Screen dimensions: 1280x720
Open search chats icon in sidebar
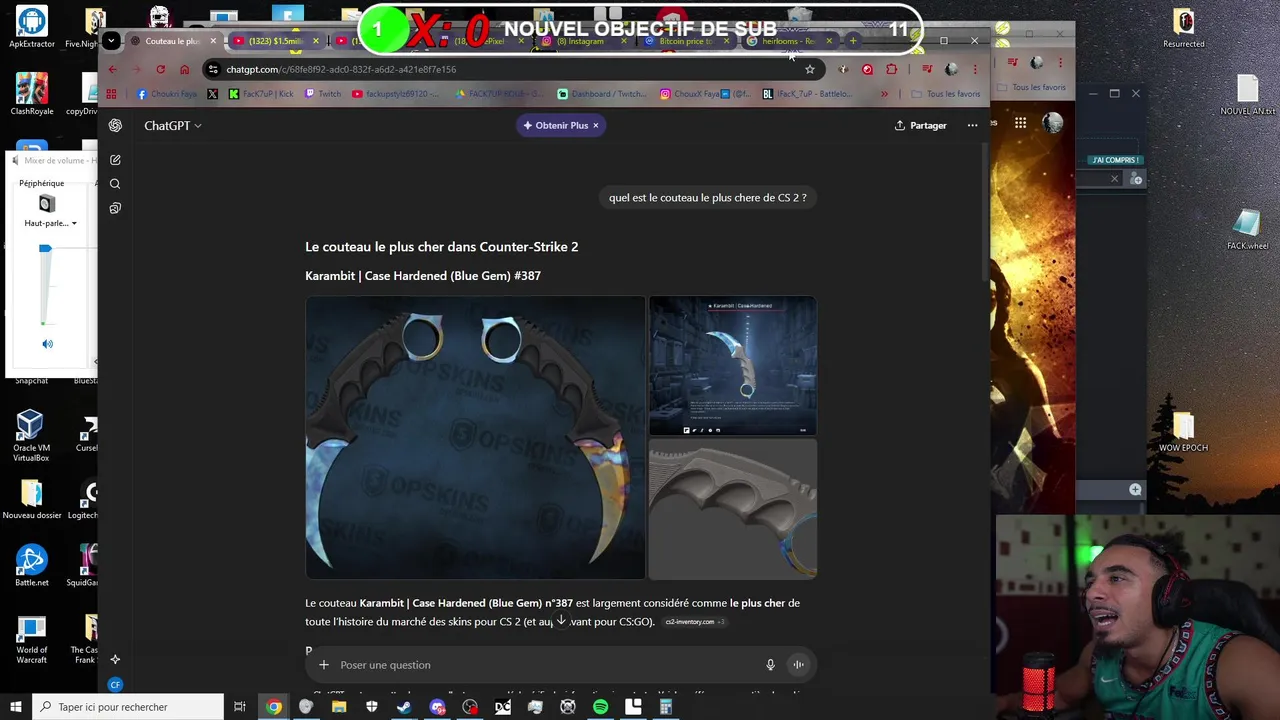point(115,184)
